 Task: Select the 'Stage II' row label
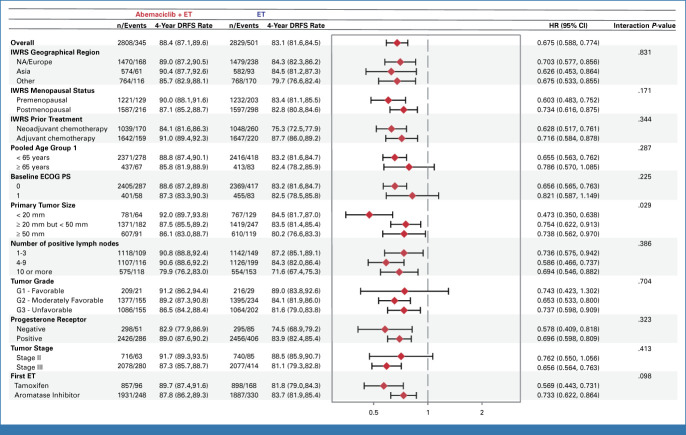[x=28, y=358]
